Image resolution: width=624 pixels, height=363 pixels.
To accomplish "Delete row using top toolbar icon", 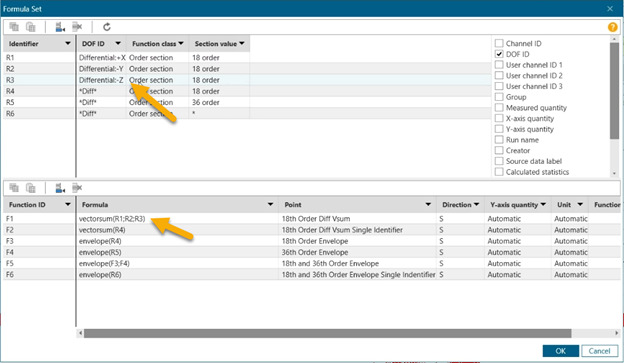I will point(77,27).
